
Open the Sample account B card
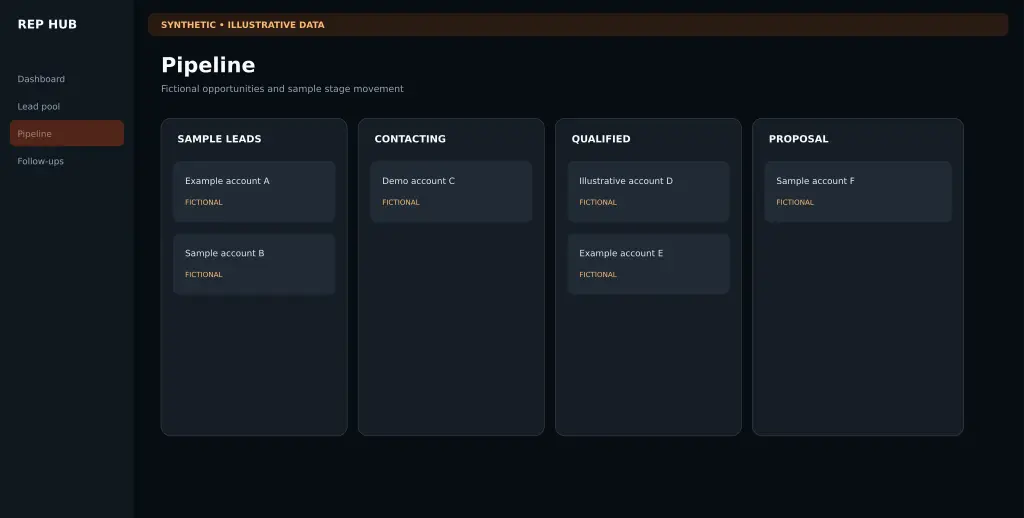point(254,264)
